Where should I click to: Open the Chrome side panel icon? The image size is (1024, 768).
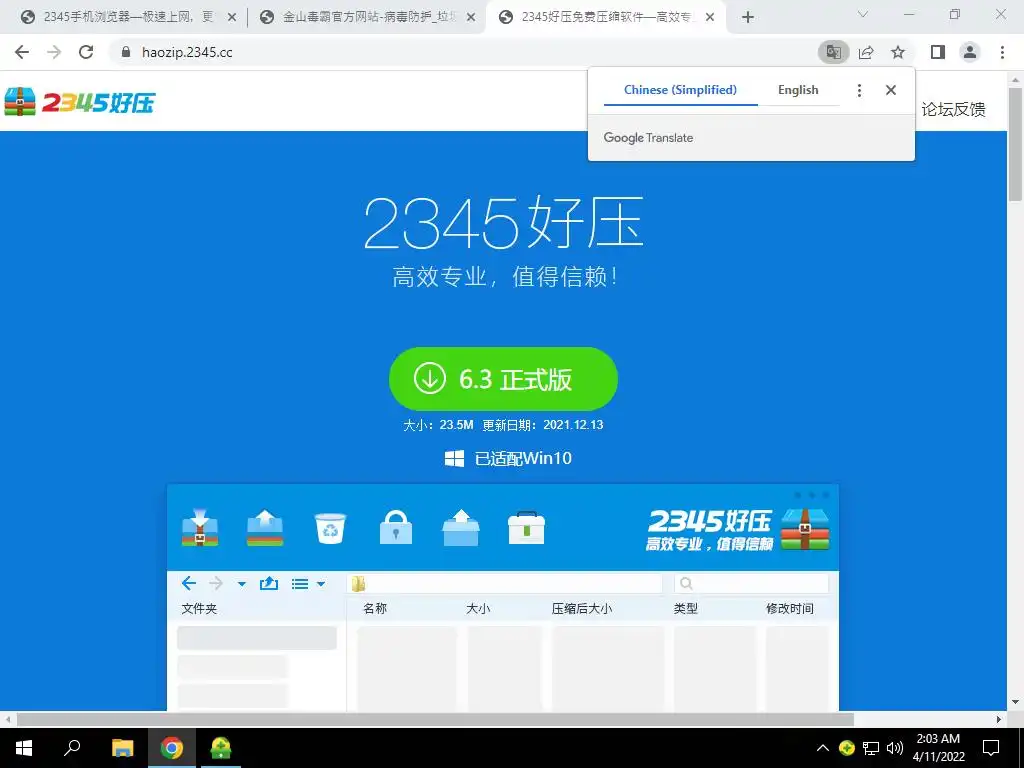[938, 52]
